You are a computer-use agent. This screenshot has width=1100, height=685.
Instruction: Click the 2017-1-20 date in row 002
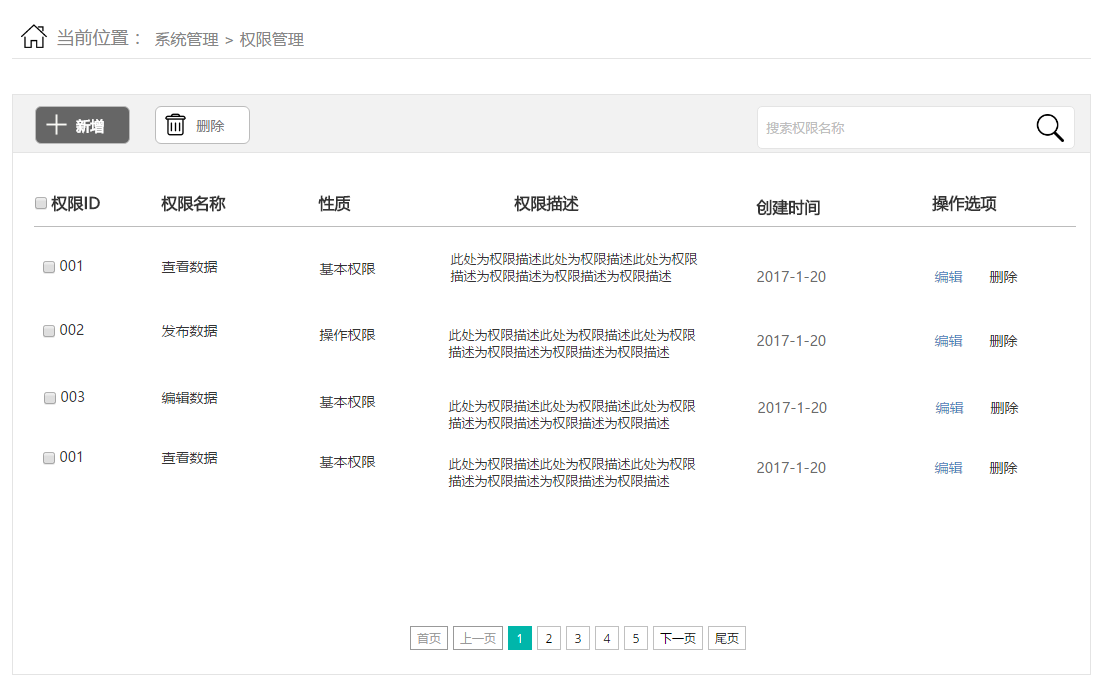tap(791, 340)
